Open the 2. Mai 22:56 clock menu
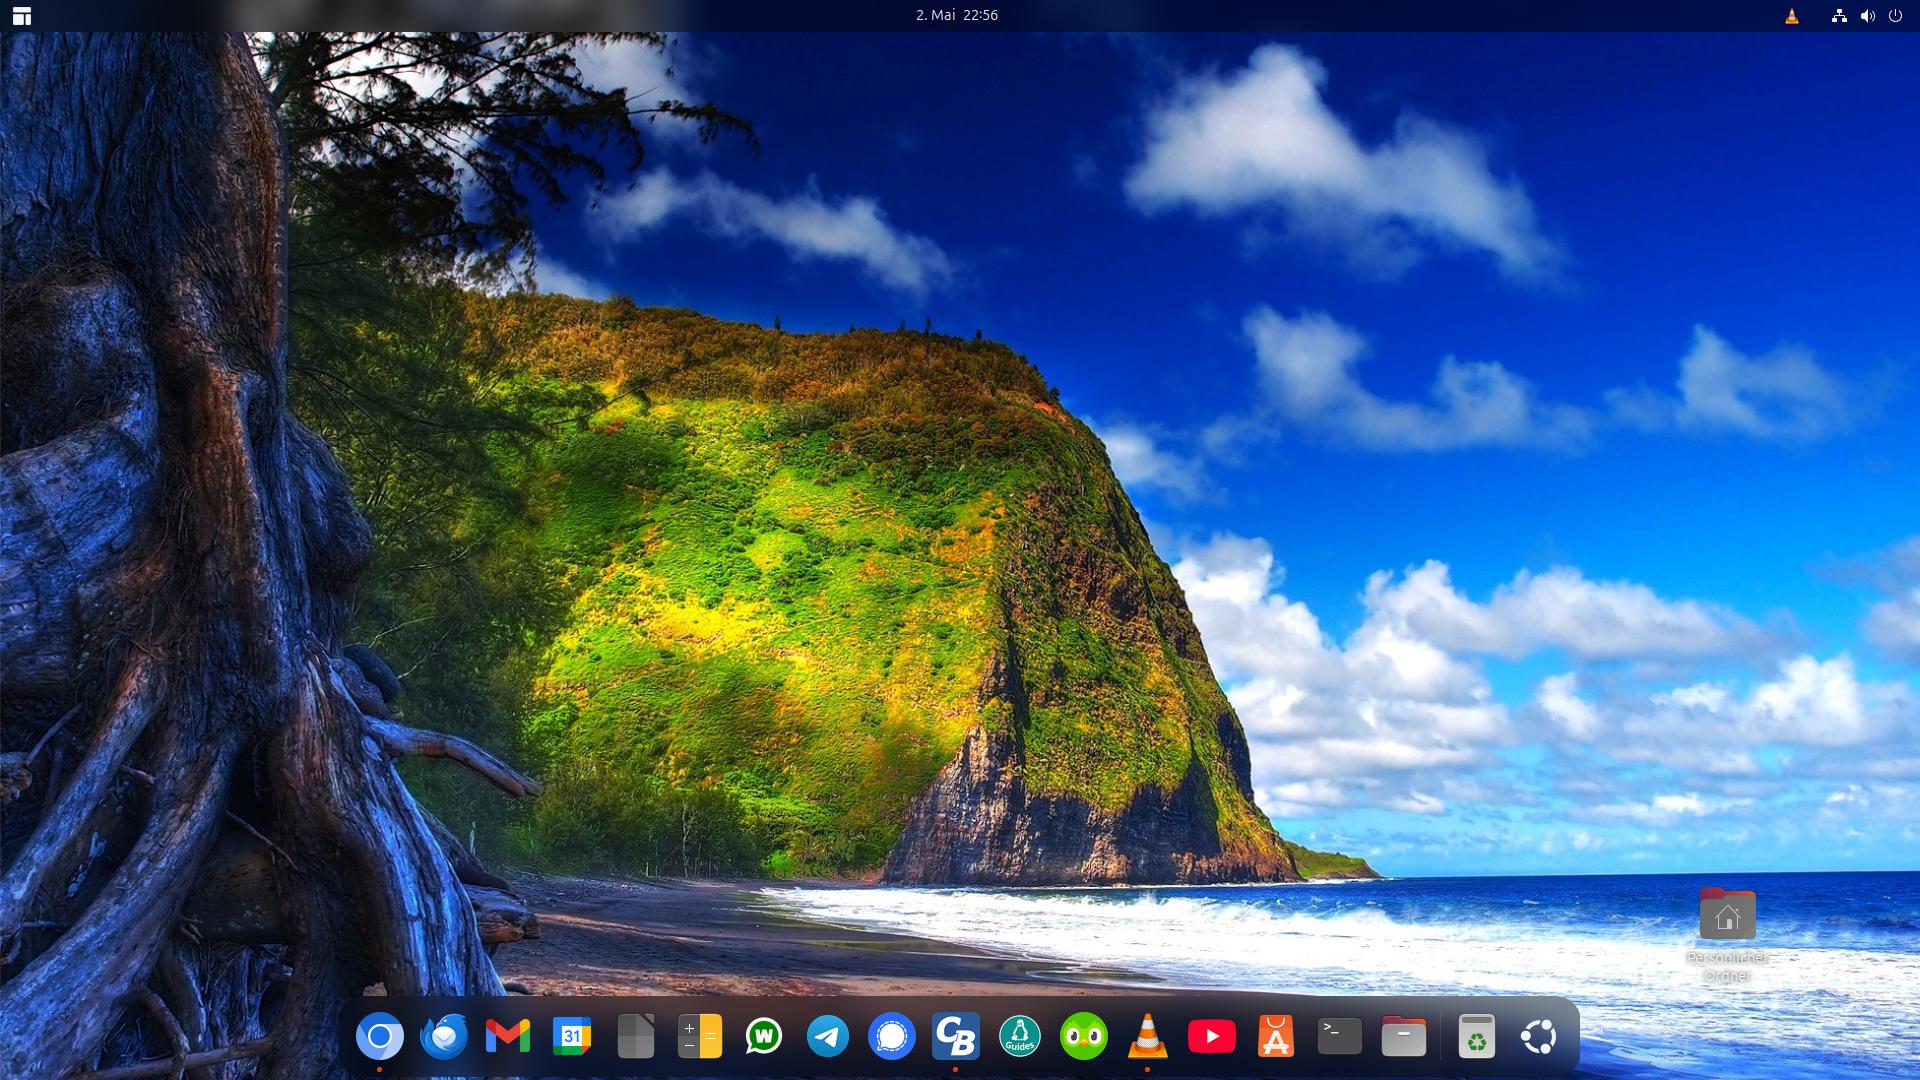Image resolution: width=1920 pixels, height=1080 pixels. point(957,15)
